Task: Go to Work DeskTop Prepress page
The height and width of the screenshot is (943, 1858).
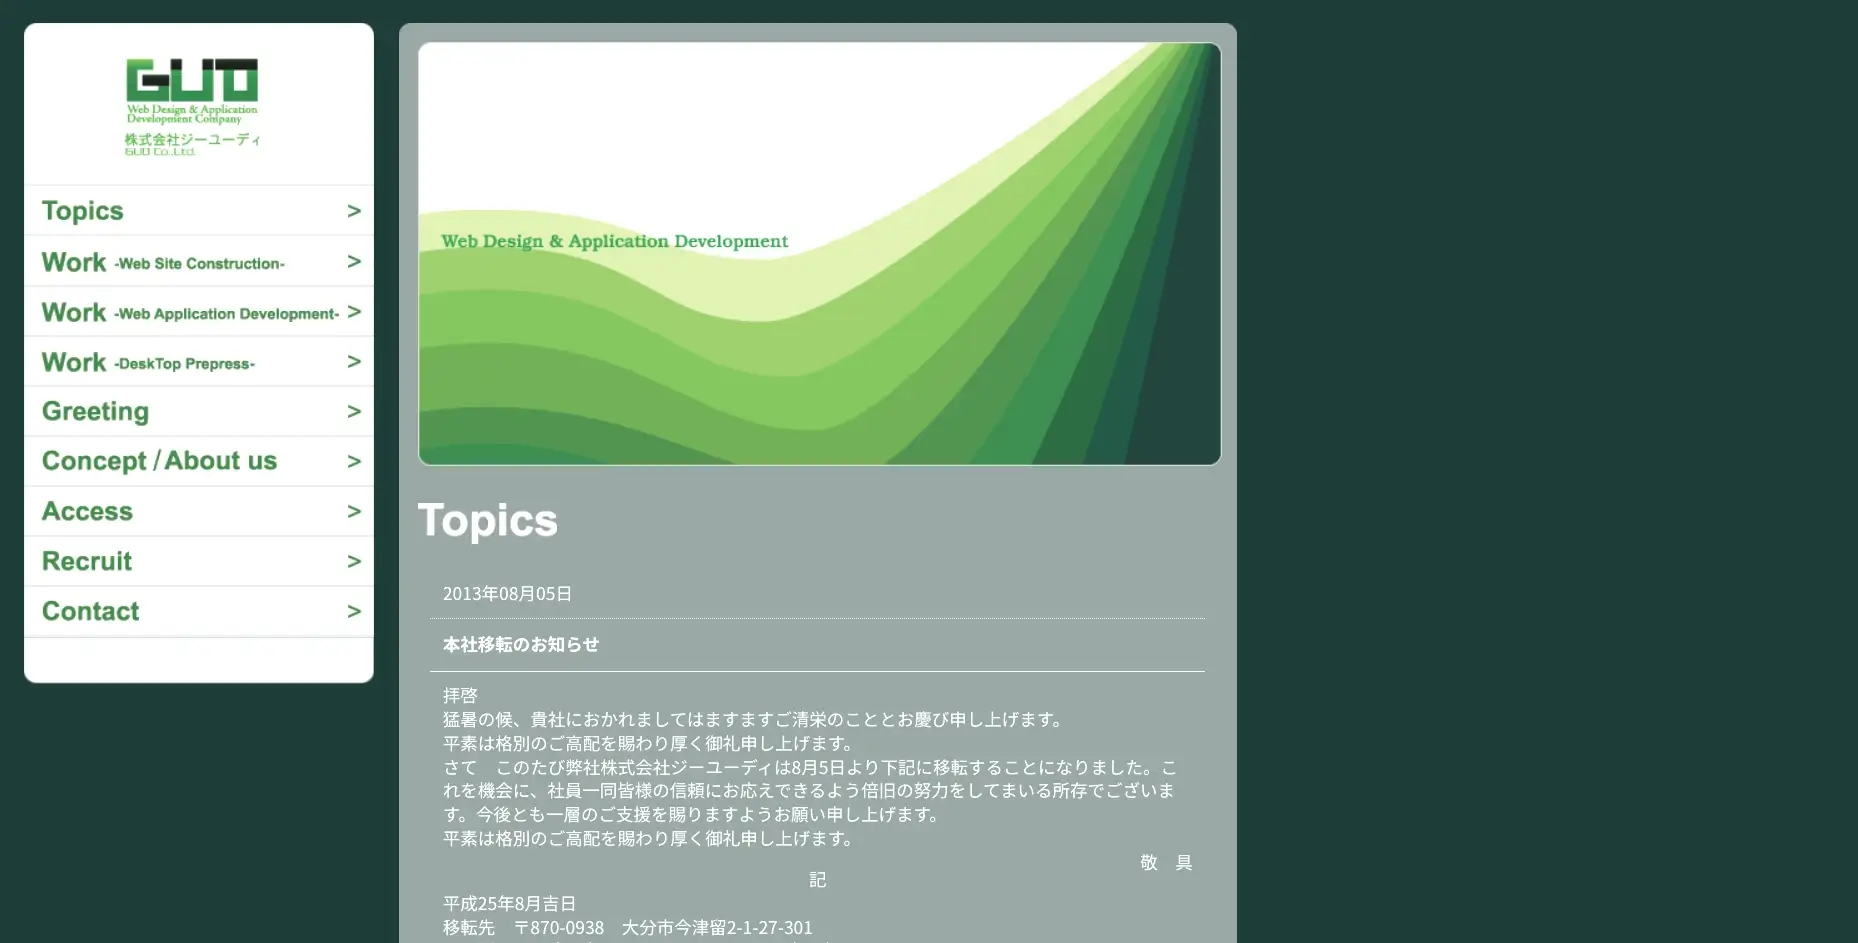Action: [x=148, y=362]
